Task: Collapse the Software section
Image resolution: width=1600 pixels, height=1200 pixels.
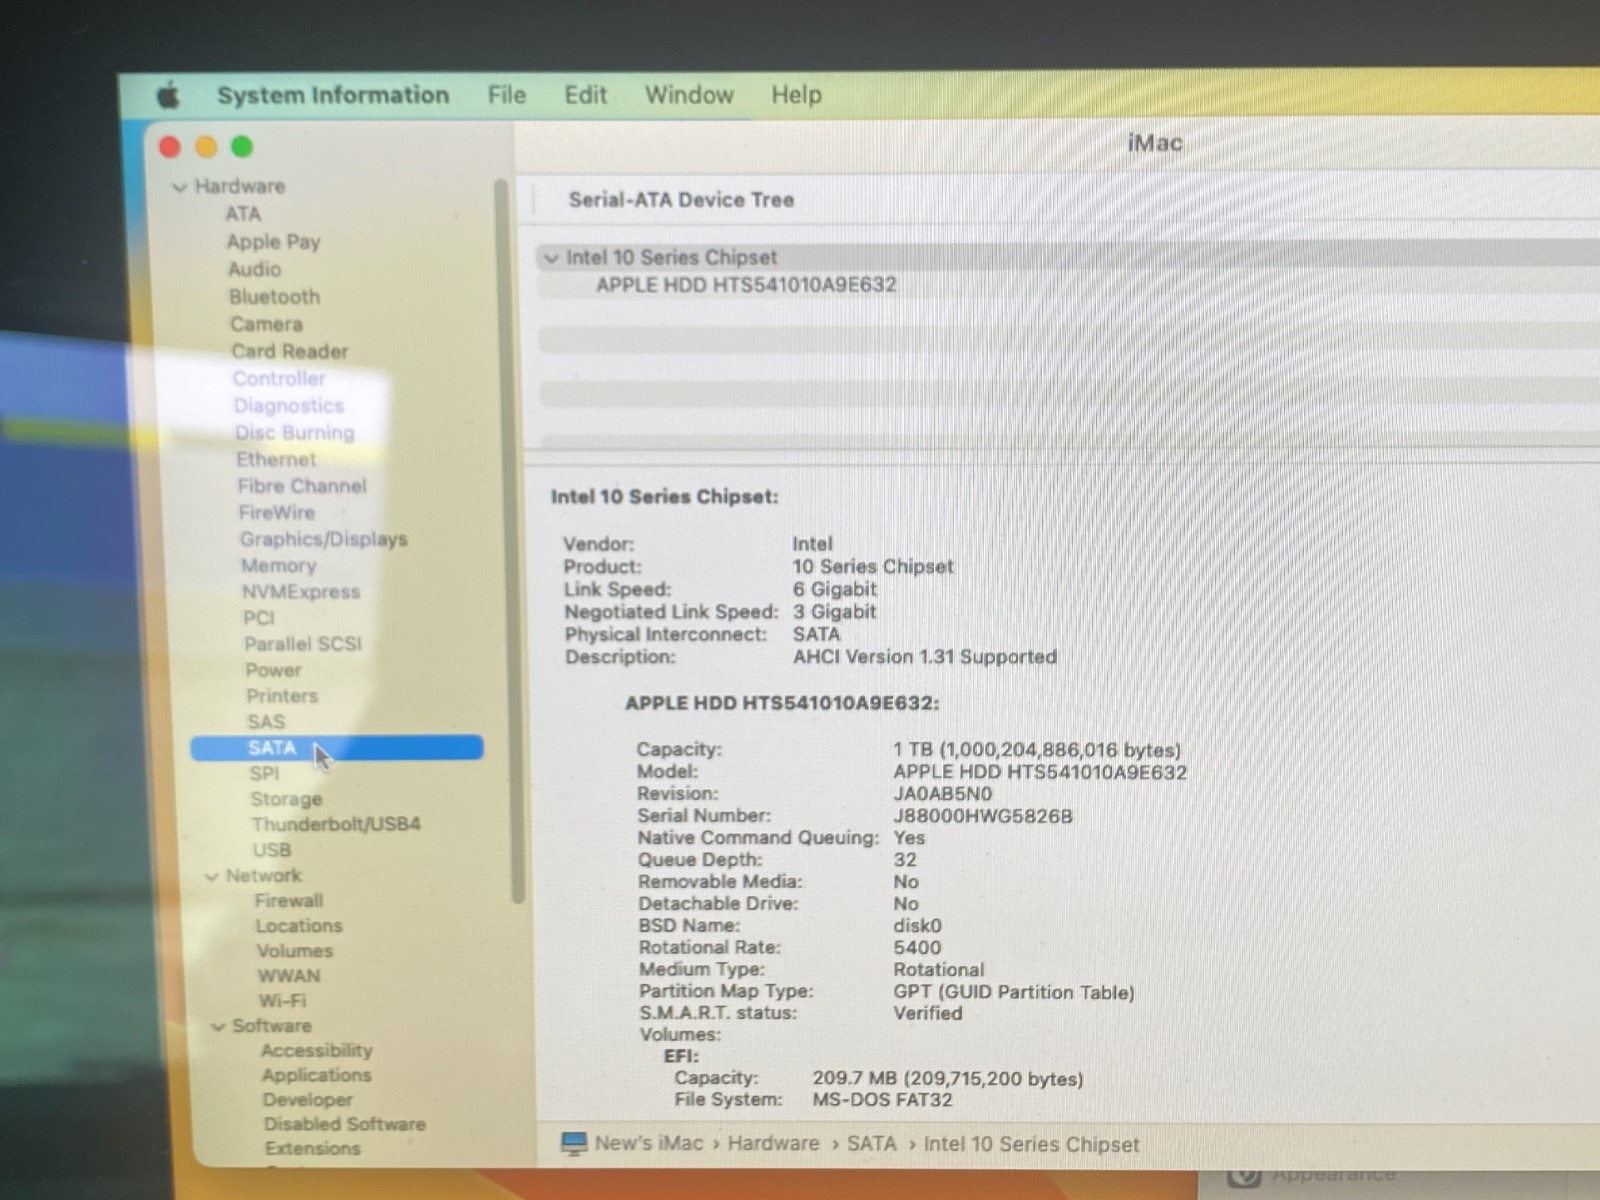Action: coord(218,1026)
